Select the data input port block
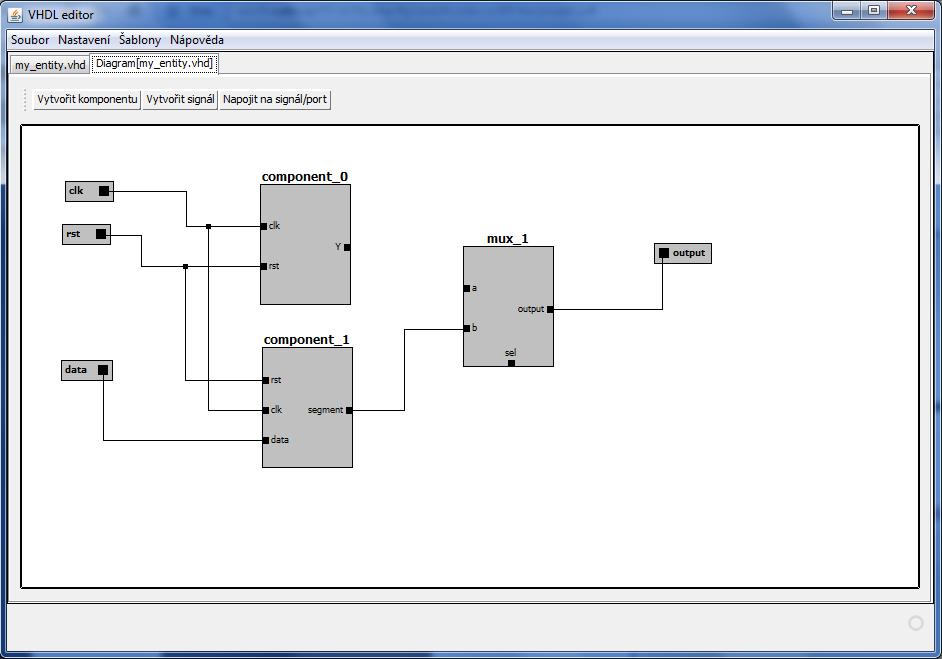942x659 pixels. [87, 370]
